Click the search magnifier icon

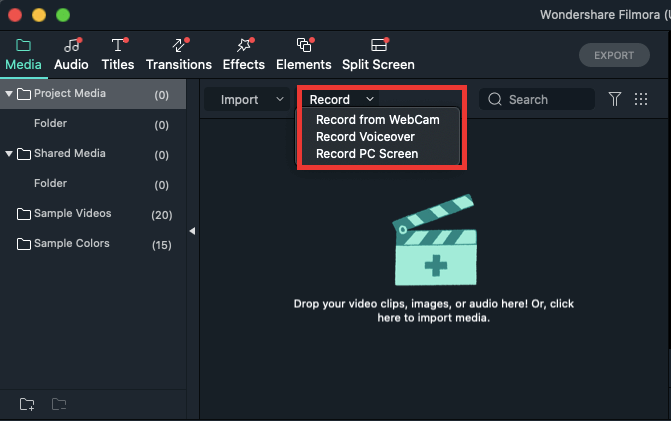494,99
